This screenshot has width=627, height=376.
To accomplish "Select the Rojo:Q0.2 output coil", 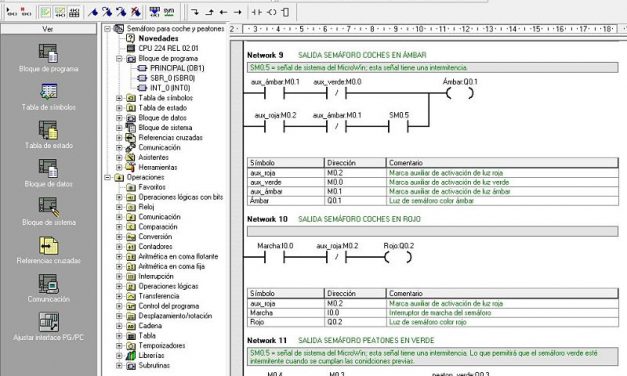I will click(x=398, y=258).
